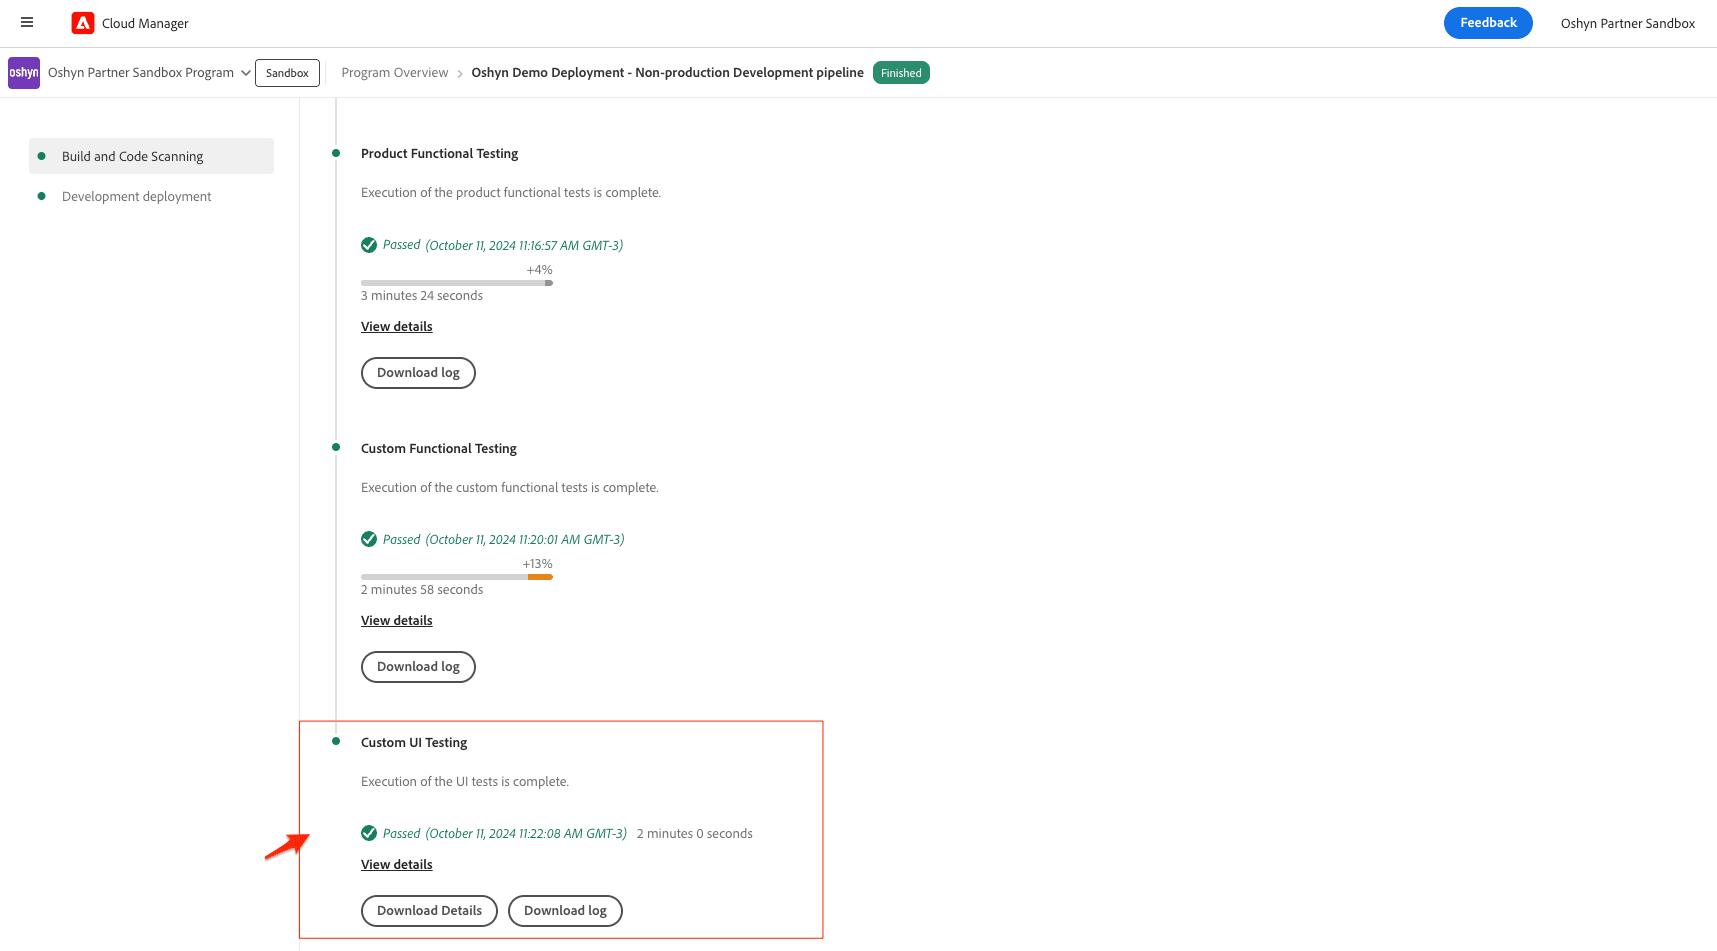Viewport: 1717px width, 951px height.
Task: Click the Feedback button
Action: 1488,23
